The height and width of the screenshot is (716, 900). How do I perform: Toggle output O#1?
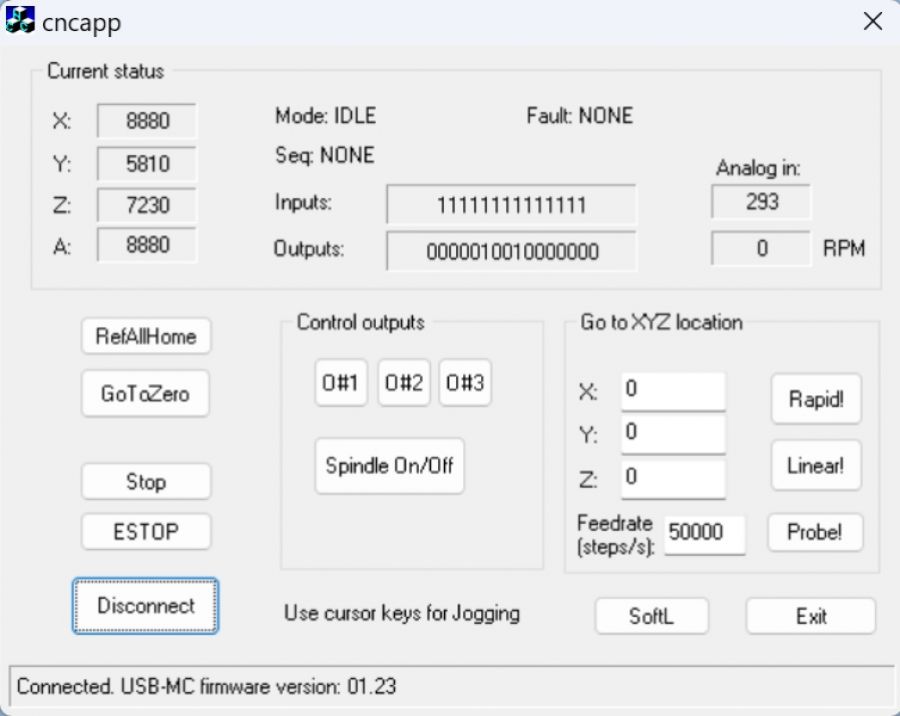(341, 384)
